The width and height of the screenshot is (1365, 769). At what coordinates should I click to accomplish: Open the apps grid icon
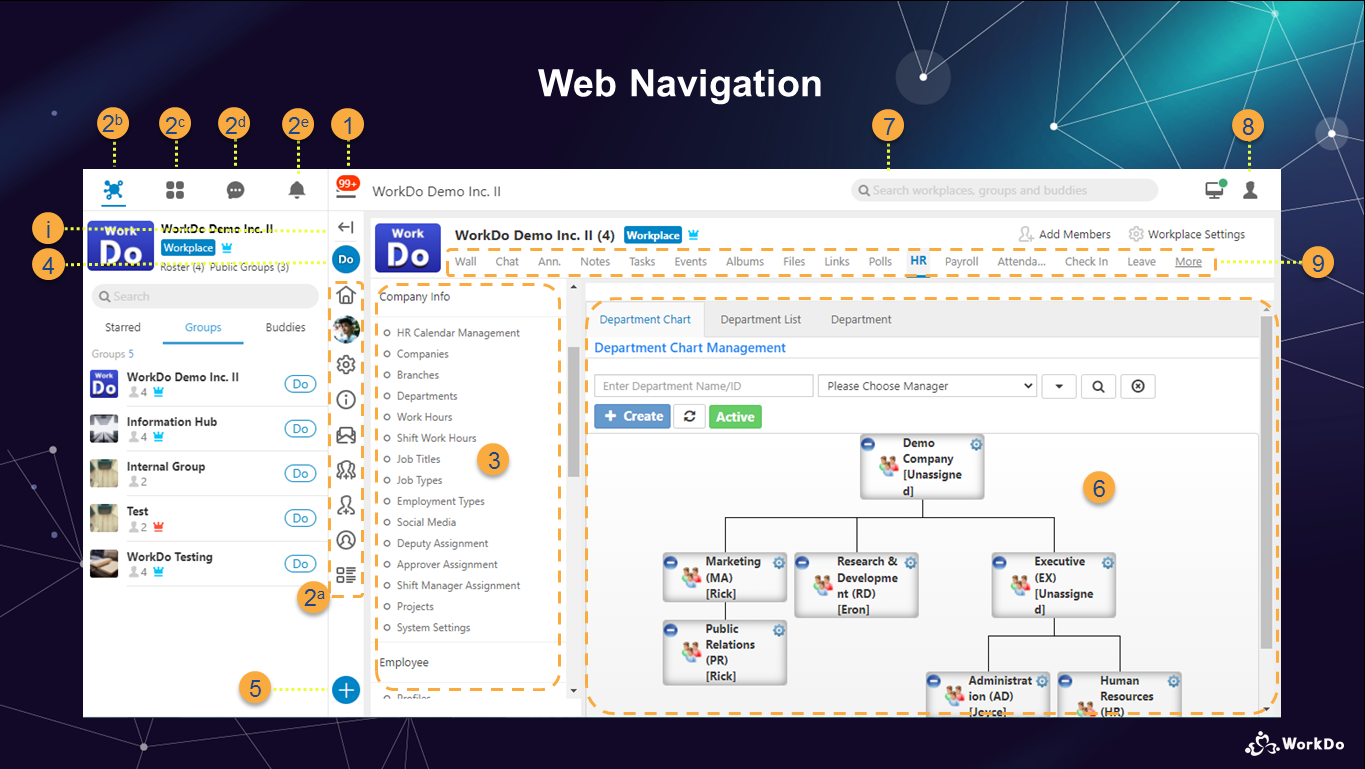pos(175,189)
